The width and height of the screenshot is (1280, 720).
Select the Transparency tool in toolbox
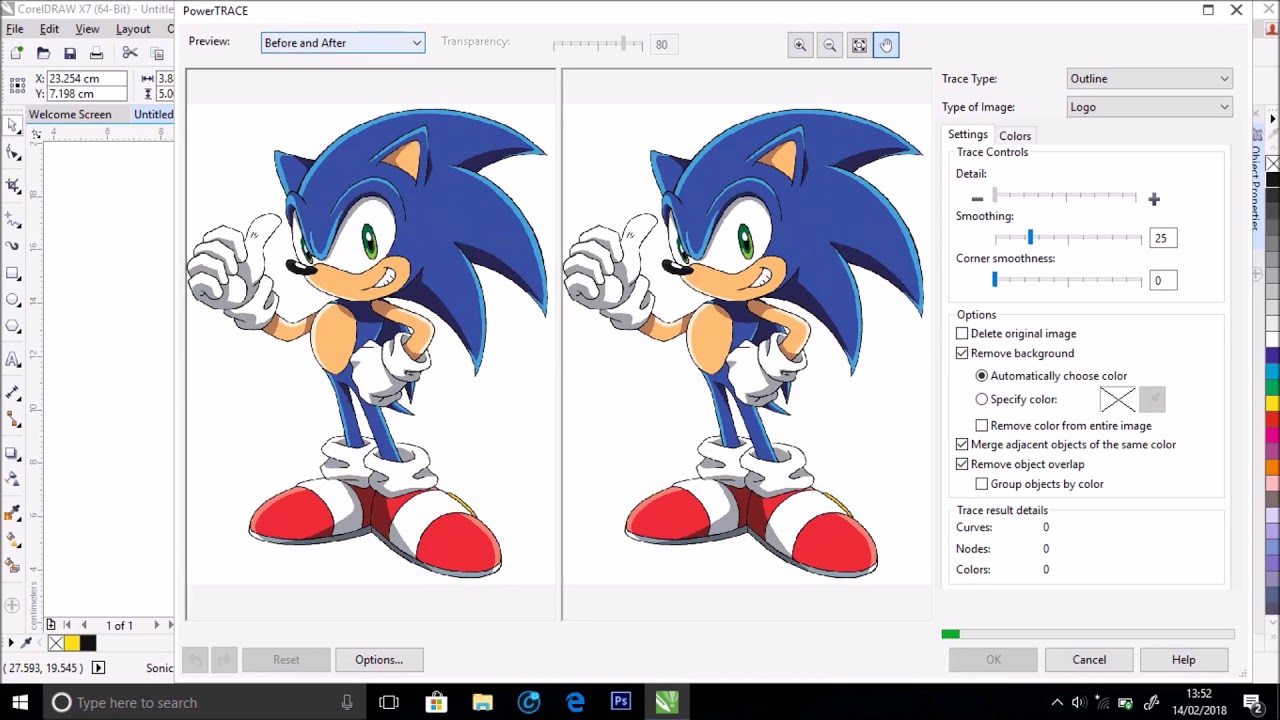point(13,480)
